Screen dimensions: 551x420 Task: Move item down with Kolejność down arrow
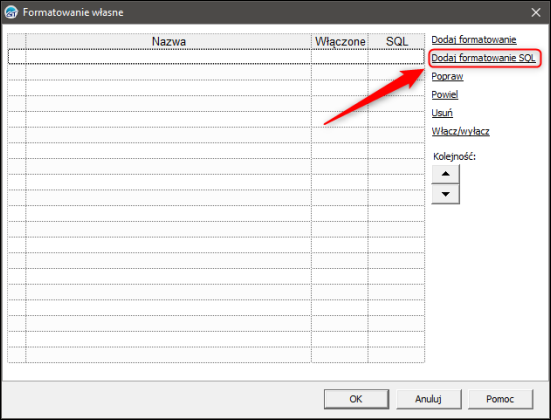[445, 194]
